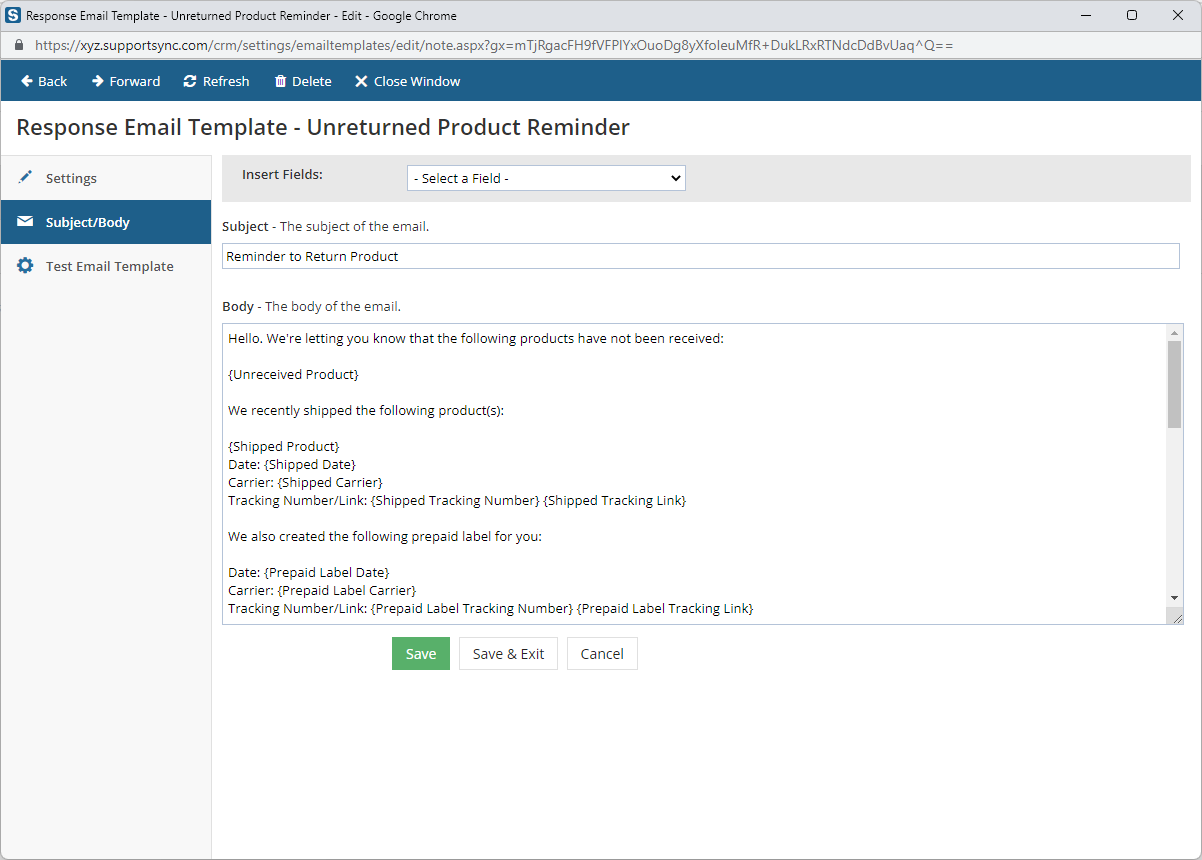Open the Settings tab in sidebar
1202x860 pixels.
(x=71, y=178)
